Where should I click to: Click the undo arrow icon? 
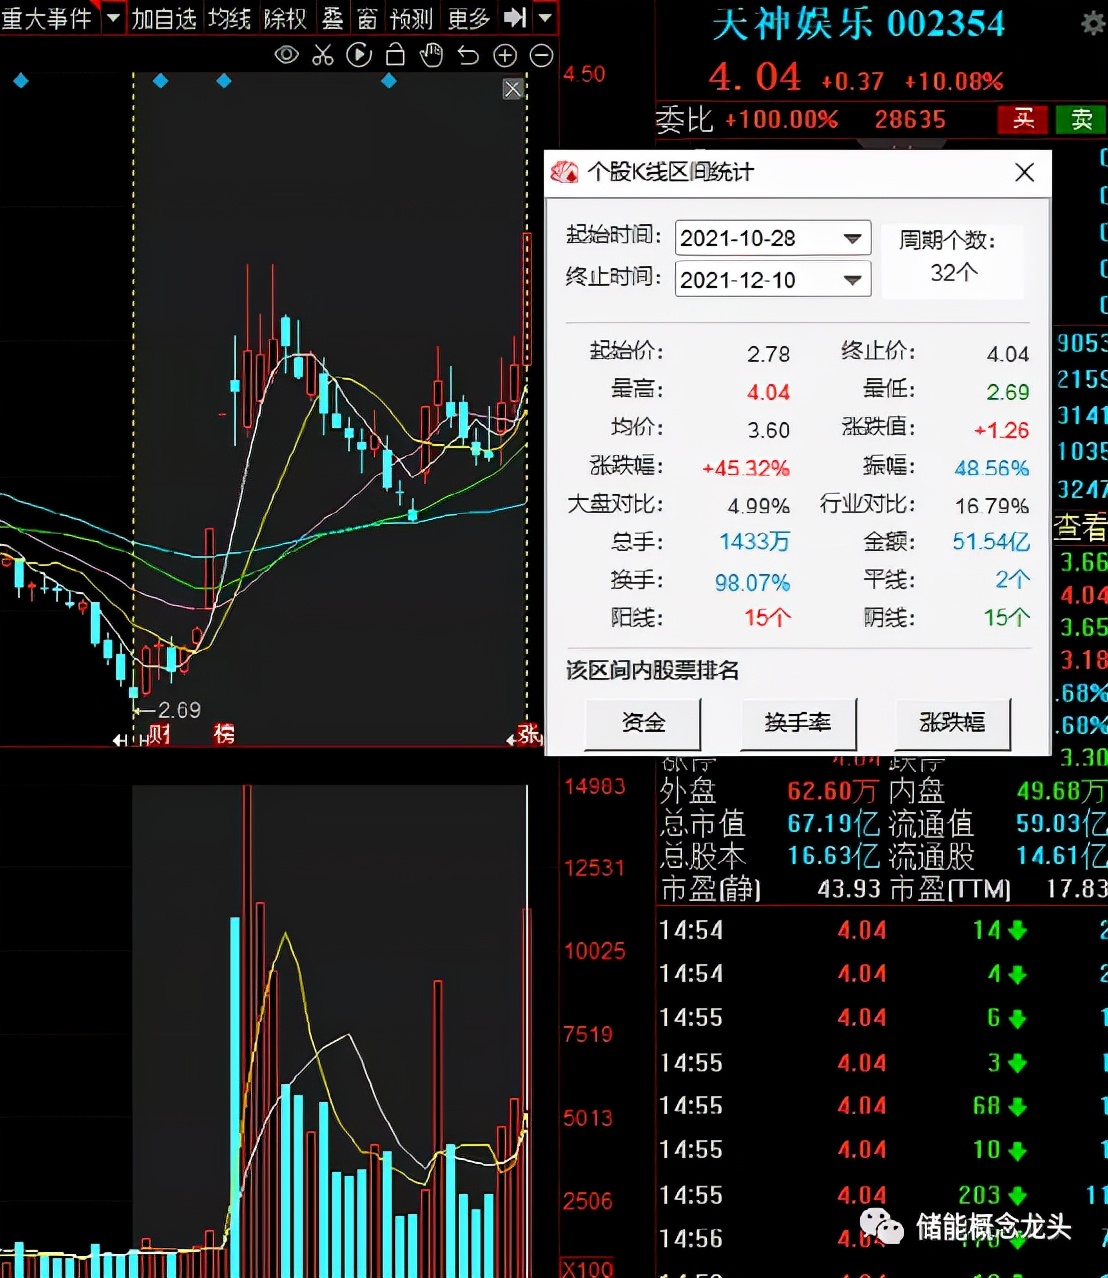pos(468,55)
